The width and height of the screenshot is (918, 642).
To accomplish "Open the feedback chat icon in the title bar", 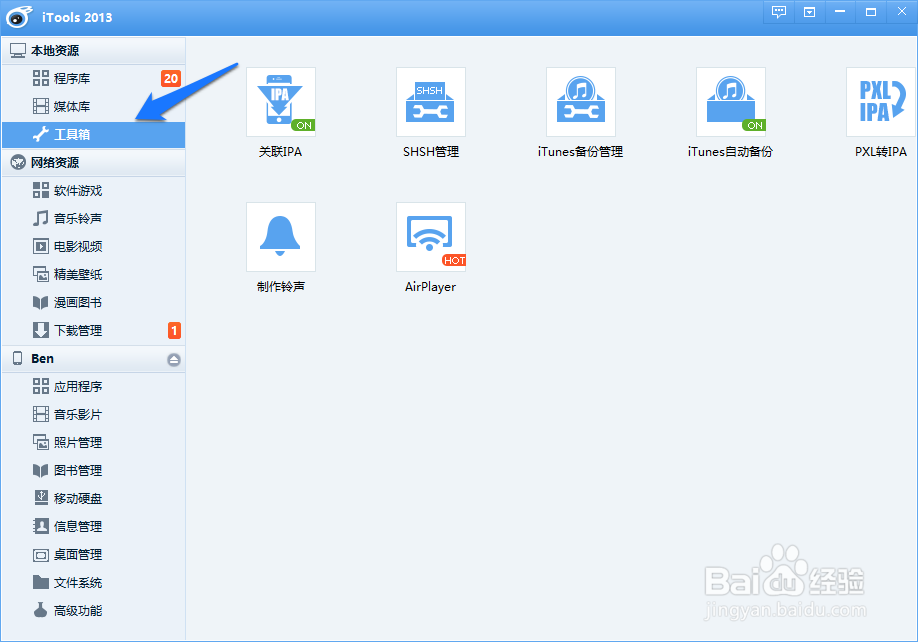I will [779, 12].
